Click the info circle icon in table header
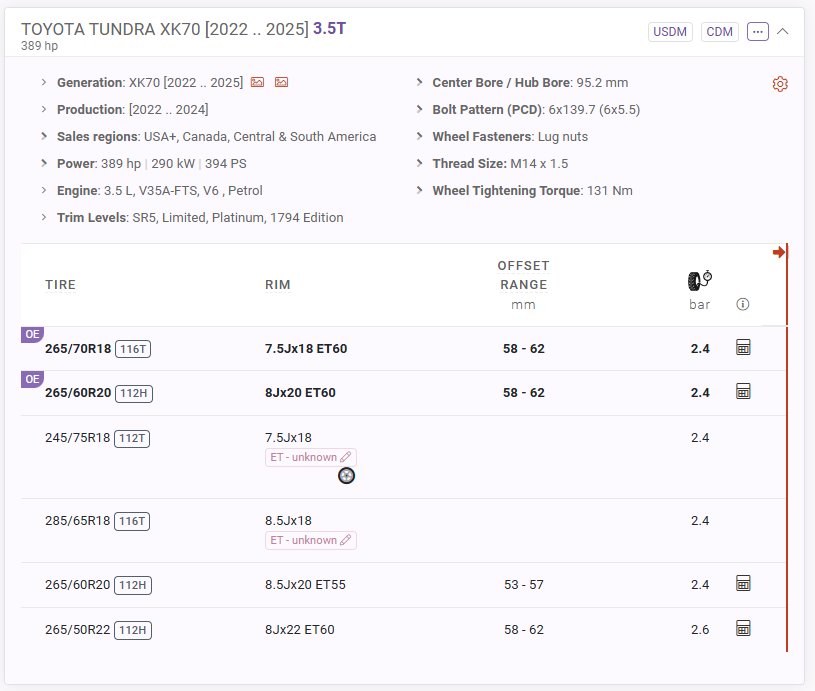The image size is (815, 691). click(743, 304)
